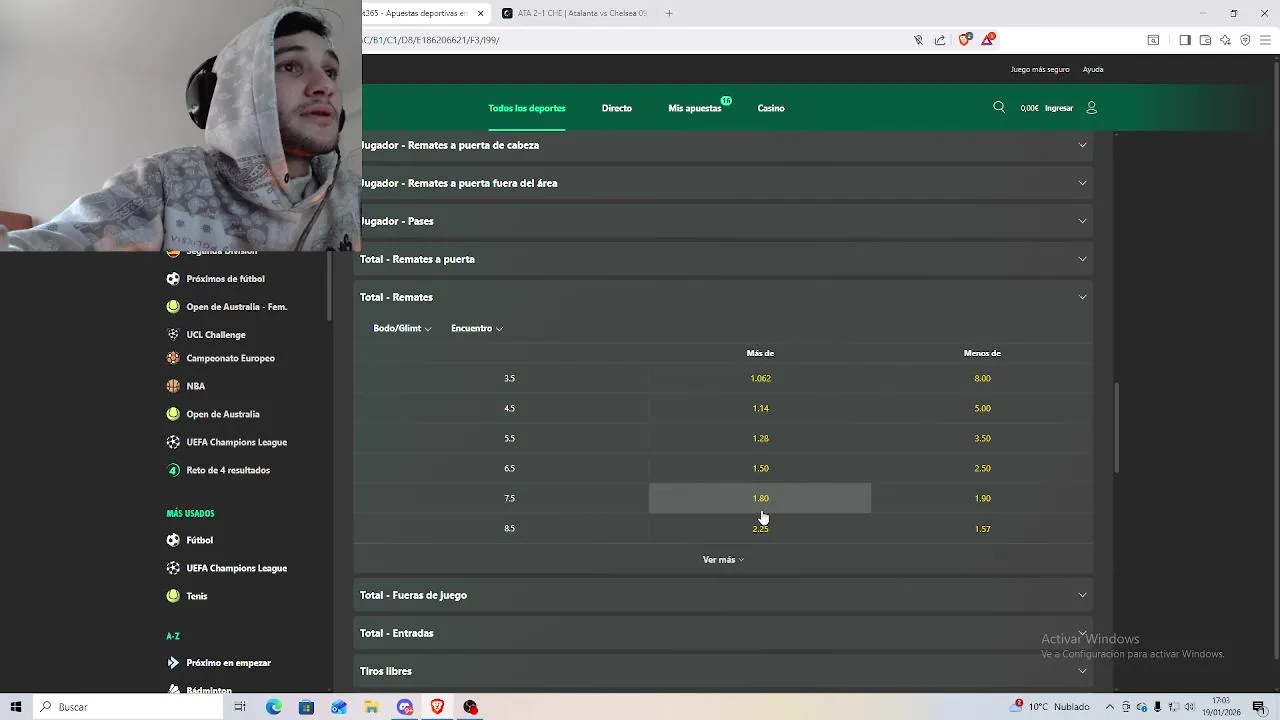
Task: Show more lines with Ver más
Action: pos(723,560)
